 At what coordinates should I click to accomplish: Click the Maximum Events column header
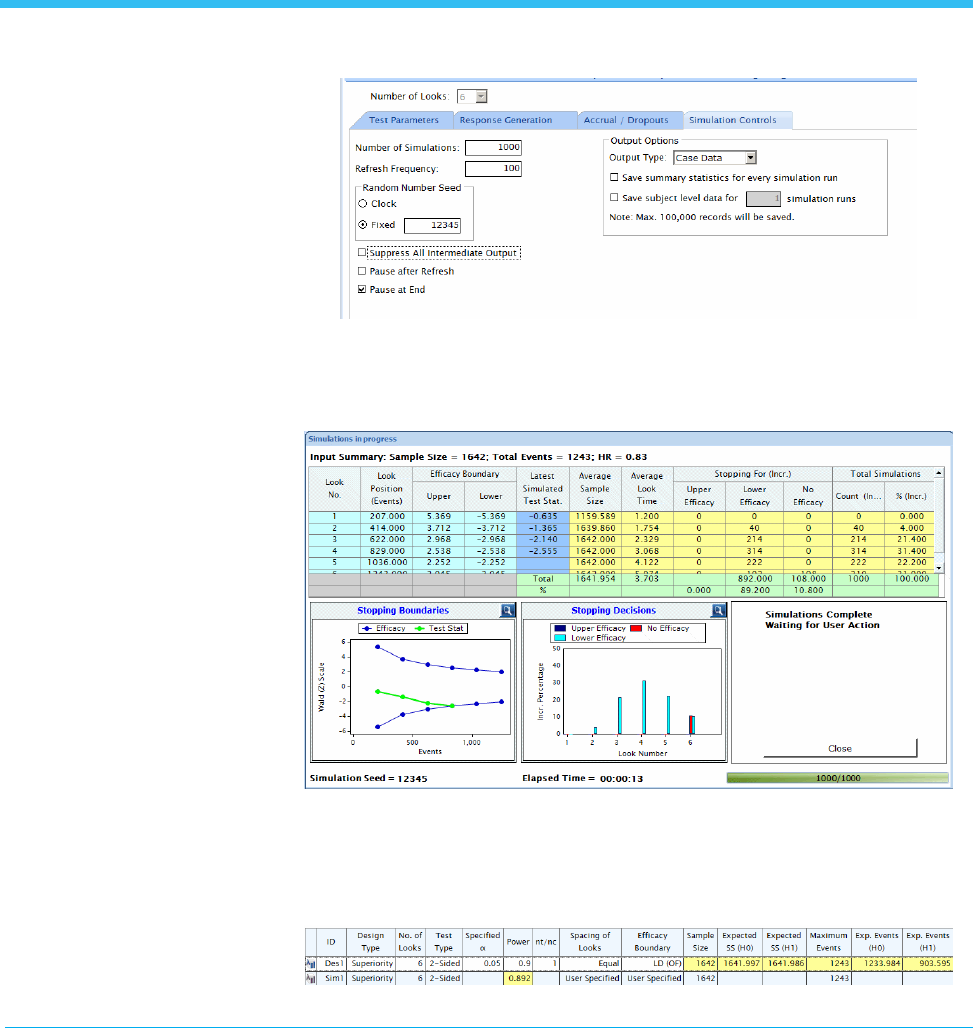[828, 942]
